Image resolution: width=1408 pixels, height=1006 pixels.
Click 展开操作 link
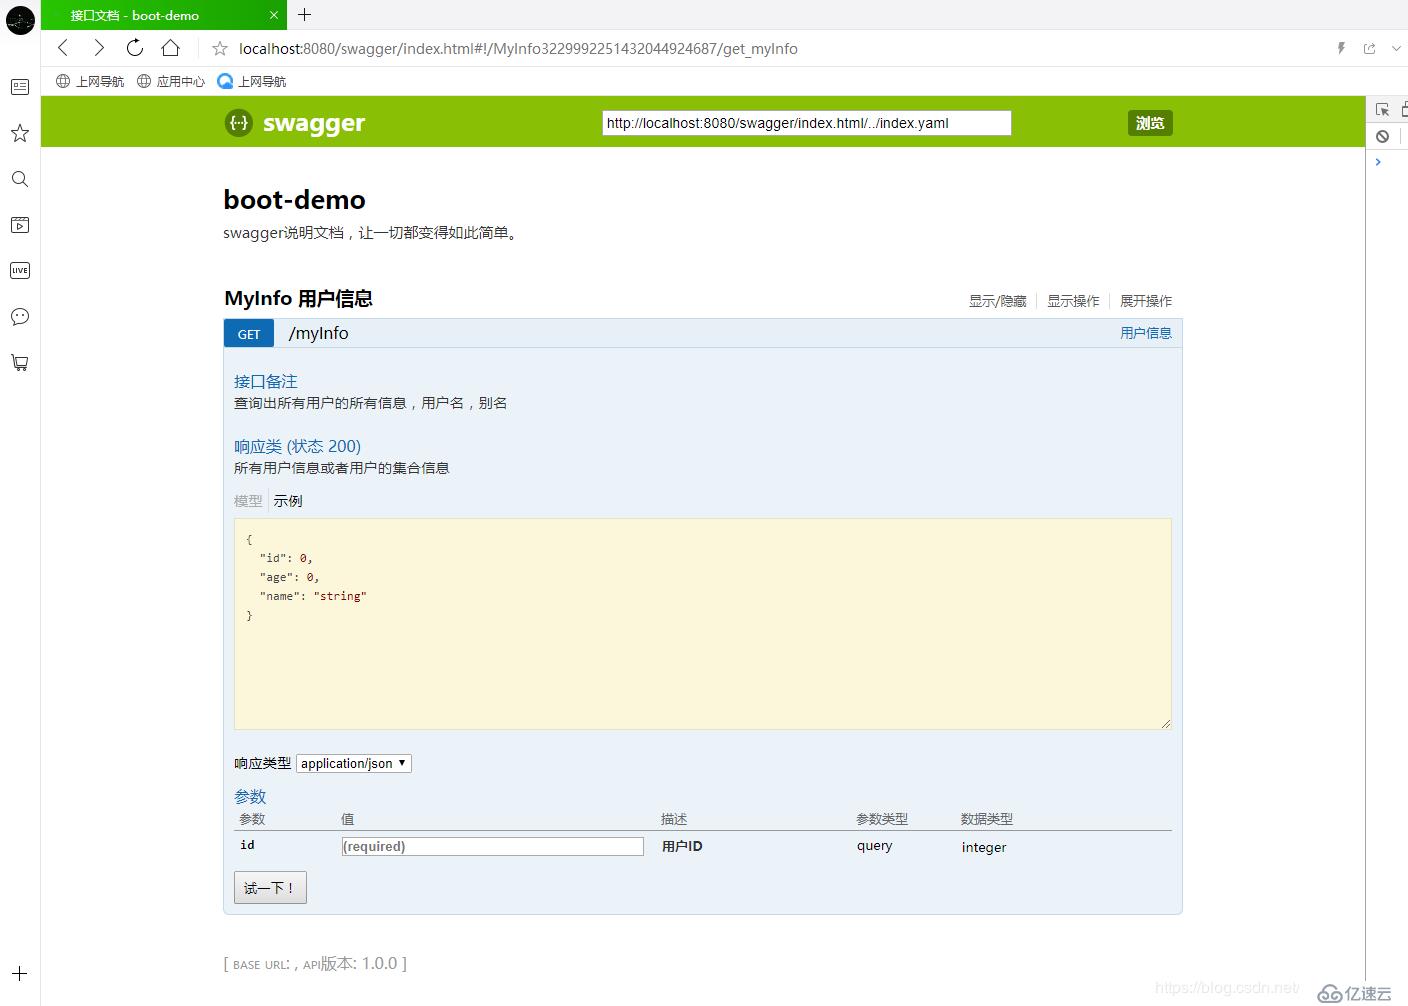[x=1146, y=301]
